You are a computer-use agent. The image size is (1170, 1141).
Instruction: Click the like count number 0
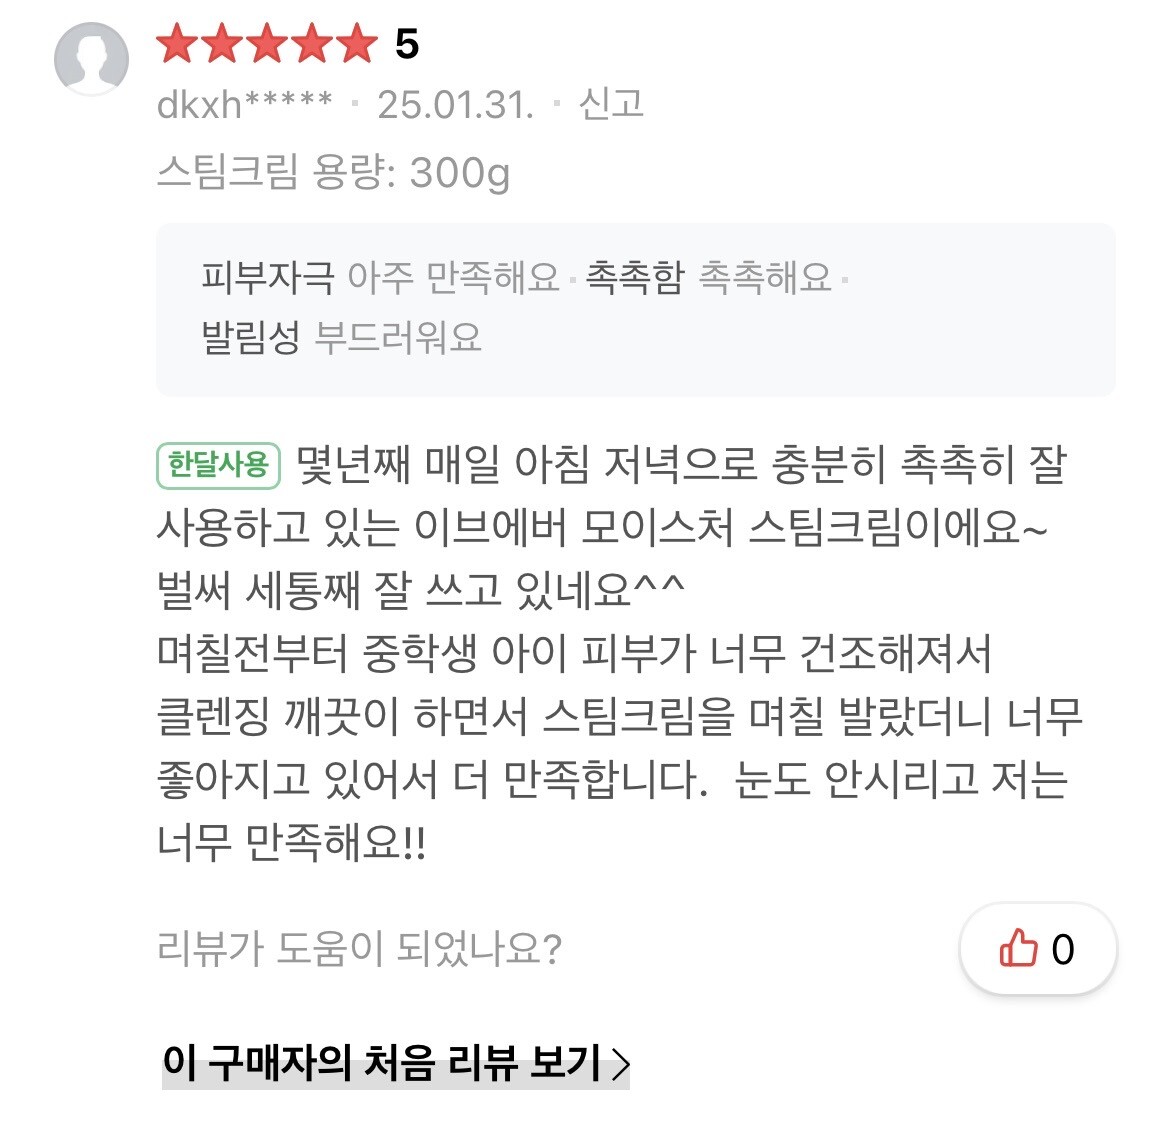coord(1063,949)
